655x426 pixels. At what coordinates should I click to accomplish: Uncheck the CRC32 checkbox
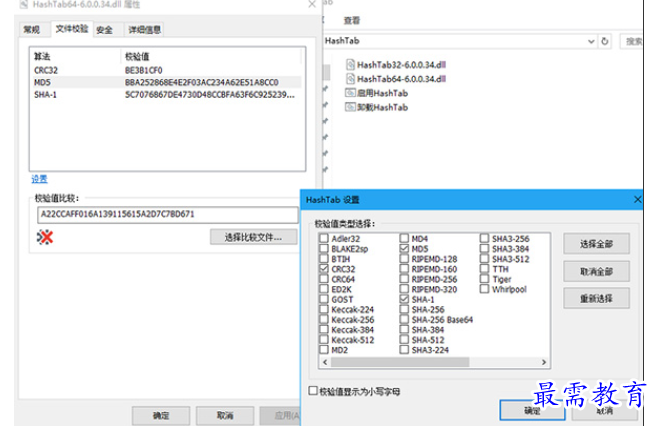tap(324, 269)
